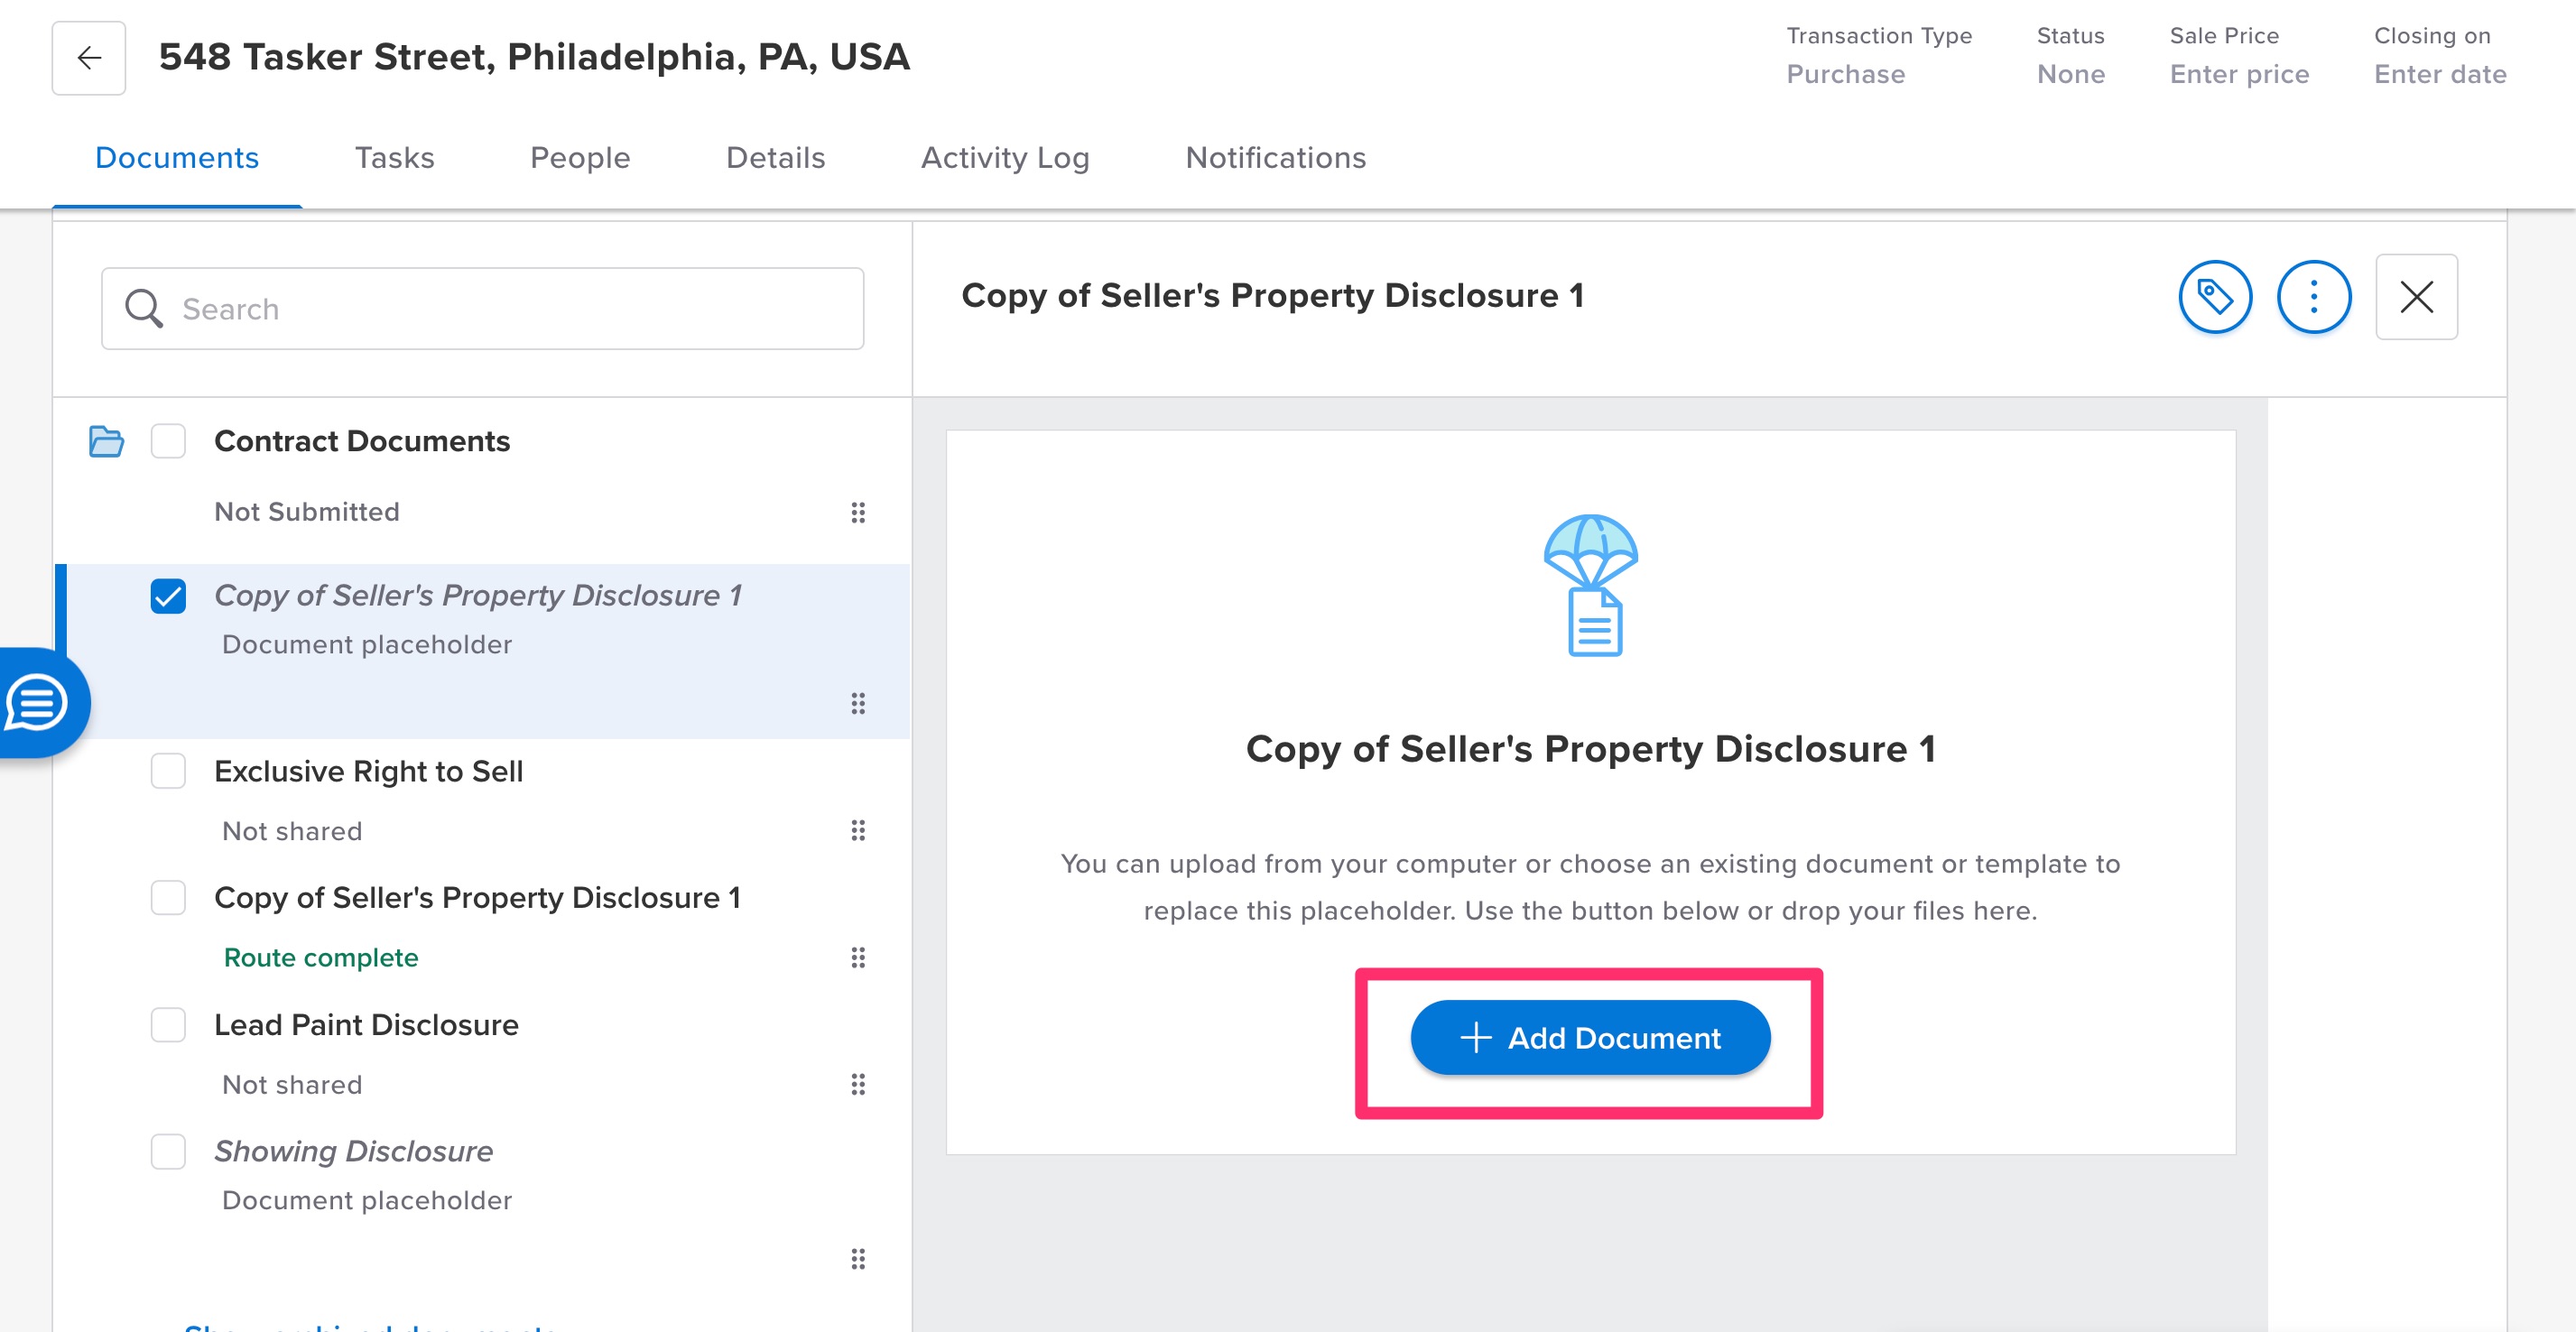Viewport: 2576px width, 1332px height.
Task: Click Enter date under Closing on
Action: [2438, 74]
